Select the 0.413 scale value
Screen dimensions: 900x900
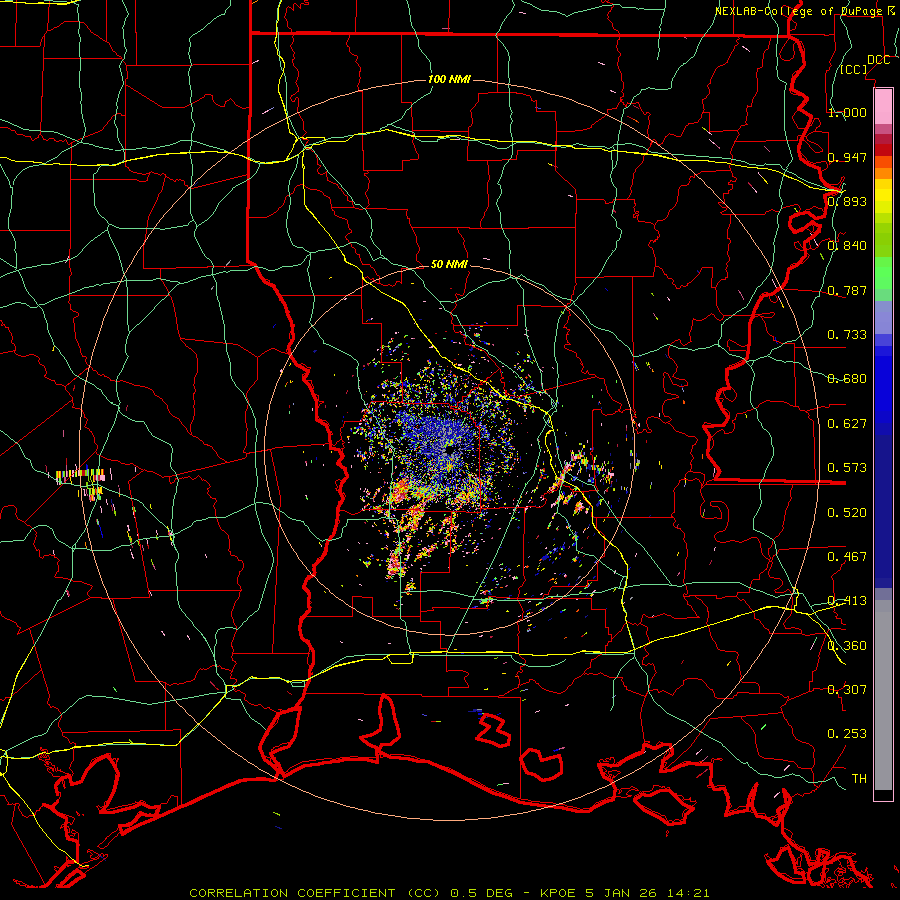847,601
